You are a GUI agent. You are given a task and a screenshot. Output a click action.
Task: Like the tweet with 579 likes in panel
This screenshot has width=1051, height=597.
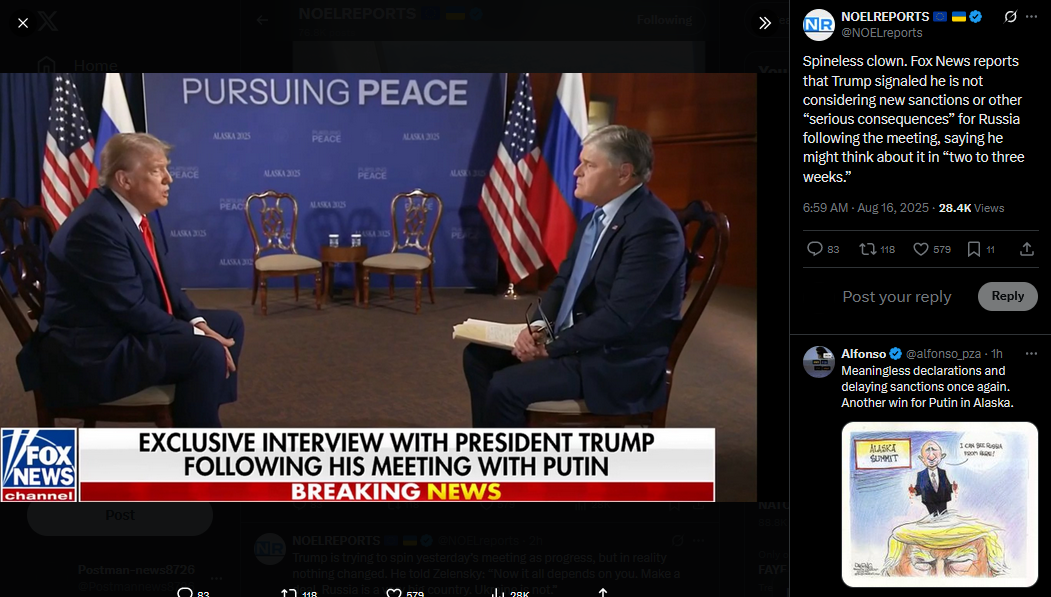[921, 249]
